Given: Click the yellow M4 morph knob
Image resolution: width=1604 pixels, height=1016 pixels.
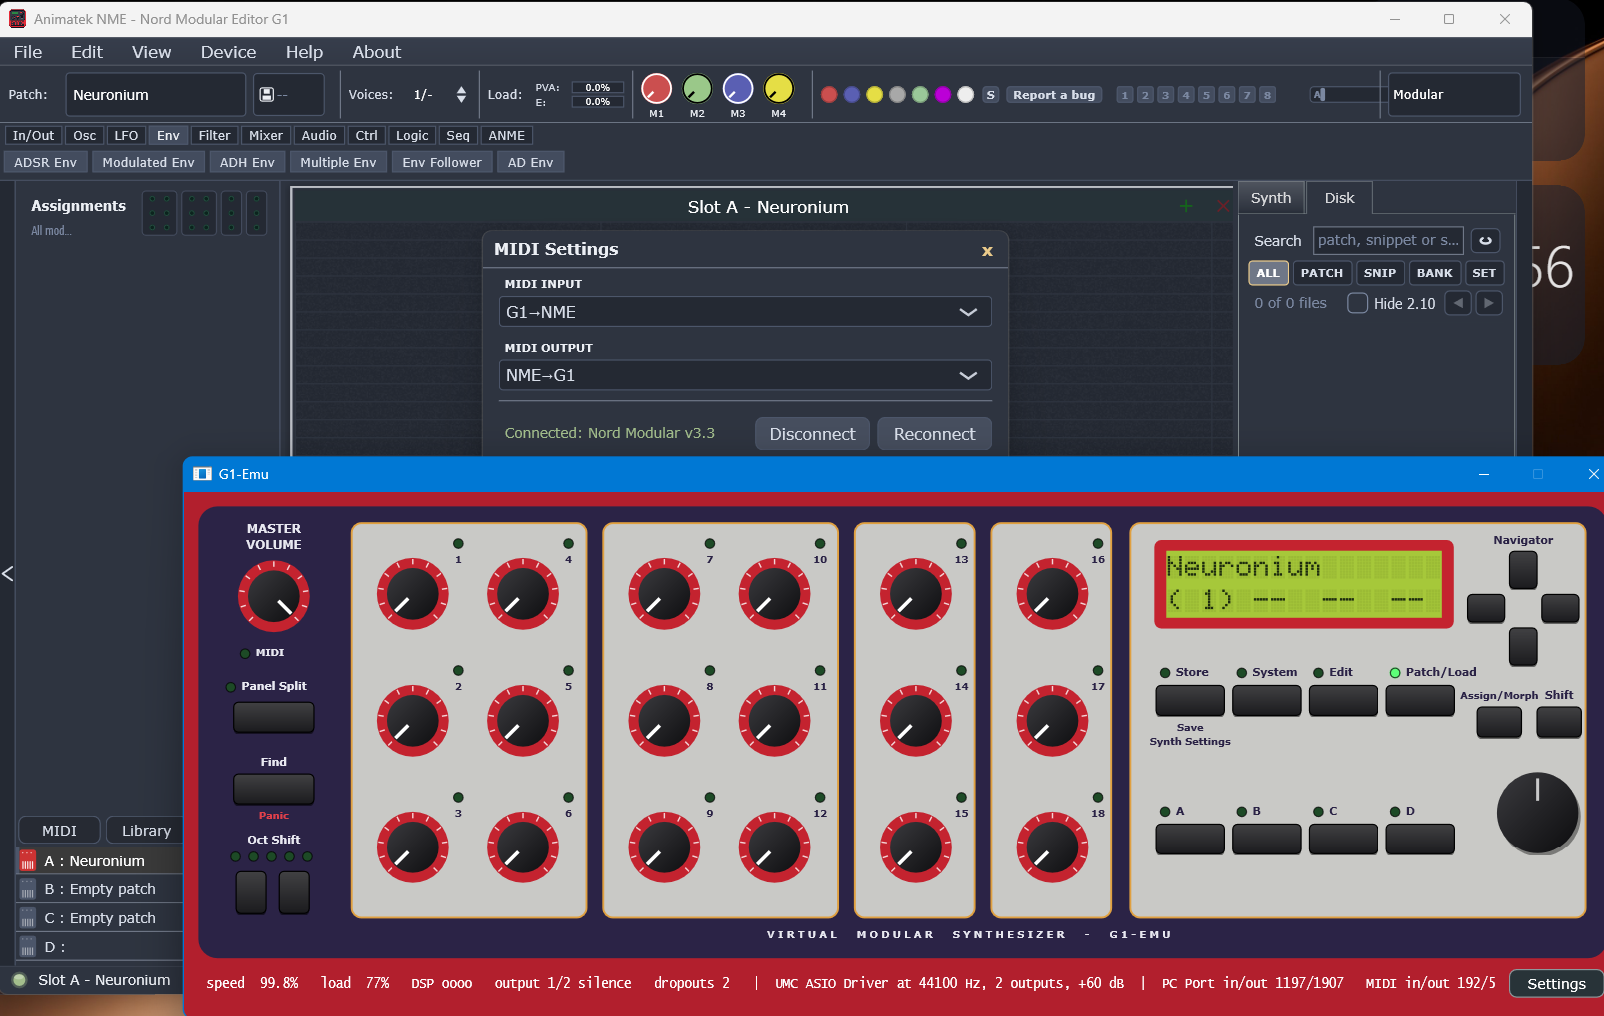Looking at the screenshot, I should (x=778, y=89).
